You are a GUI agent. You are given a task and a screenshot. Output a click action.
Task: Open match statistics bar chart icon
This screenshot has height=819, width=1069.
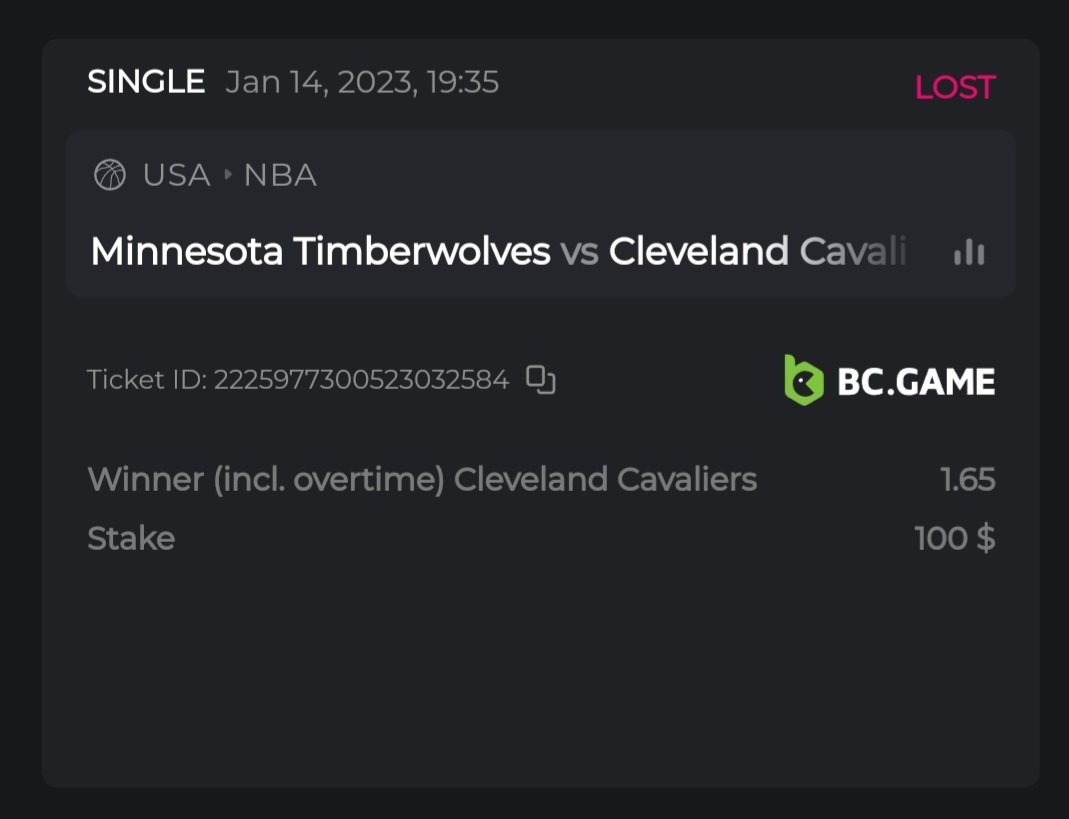coord(969,252)
